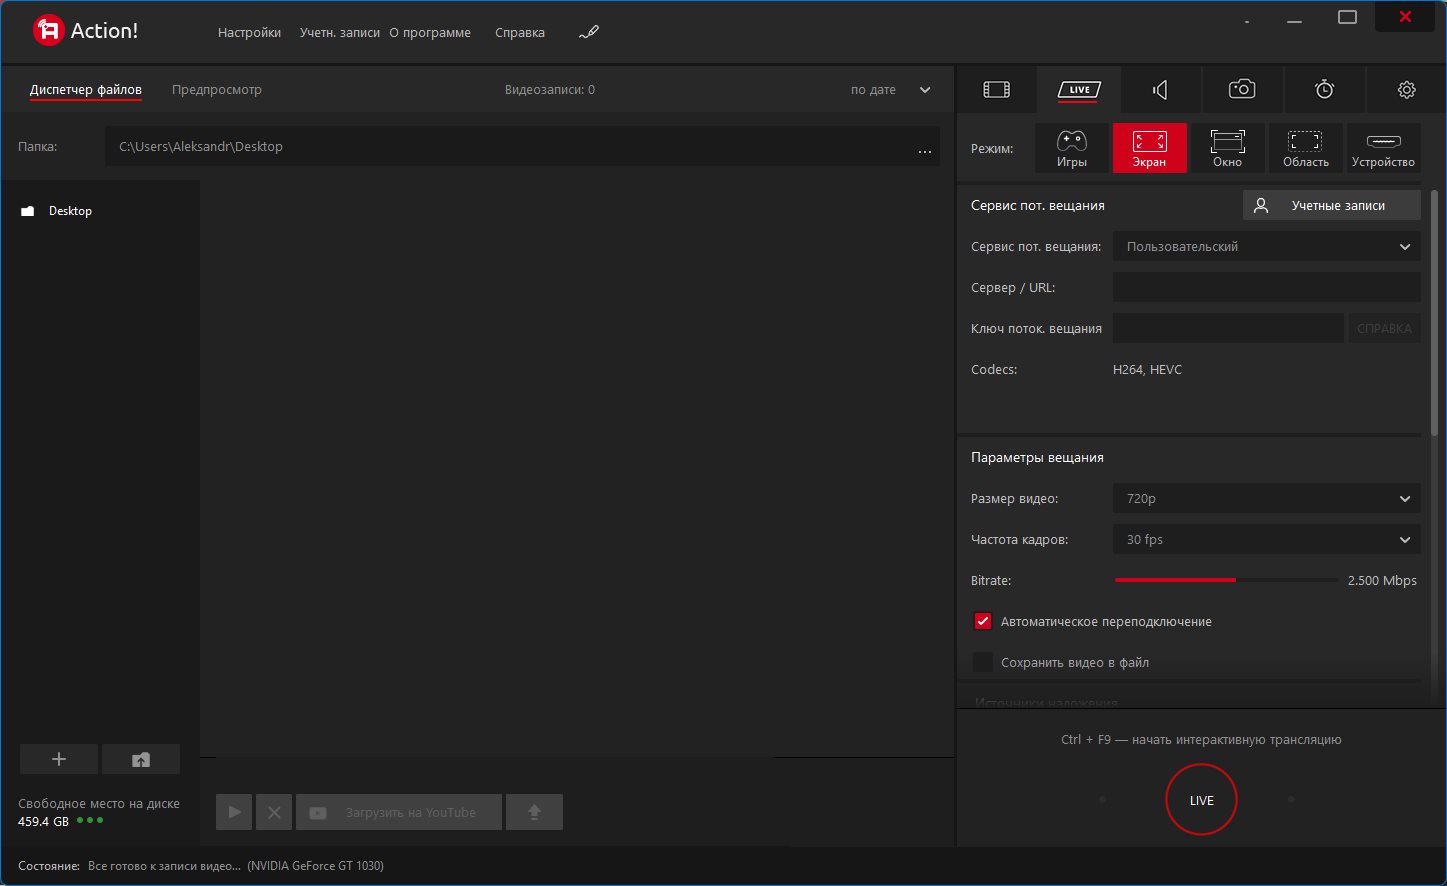The image size is (1447, 886).
Task: Open the benchmark timer tab
Action: (1324, 90)
